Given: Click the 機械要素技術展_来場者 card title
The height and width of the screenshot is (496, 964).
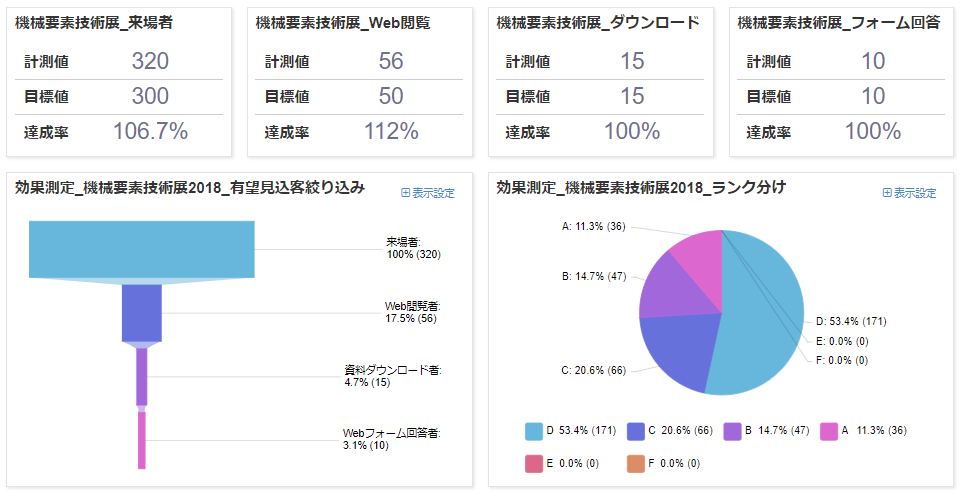Looking at the screenshot, I should pyautogui.click(x=94, y=22).
